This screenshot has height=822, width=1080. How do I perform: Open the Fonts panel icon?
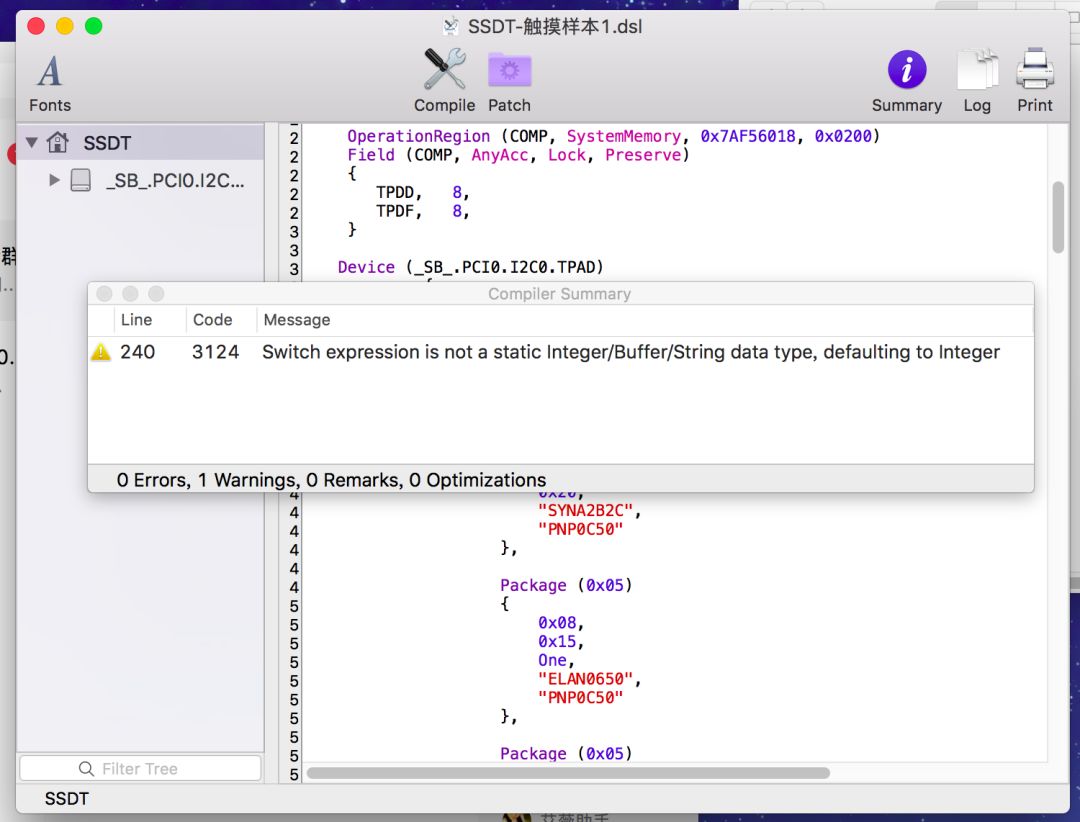click(49, 72)
